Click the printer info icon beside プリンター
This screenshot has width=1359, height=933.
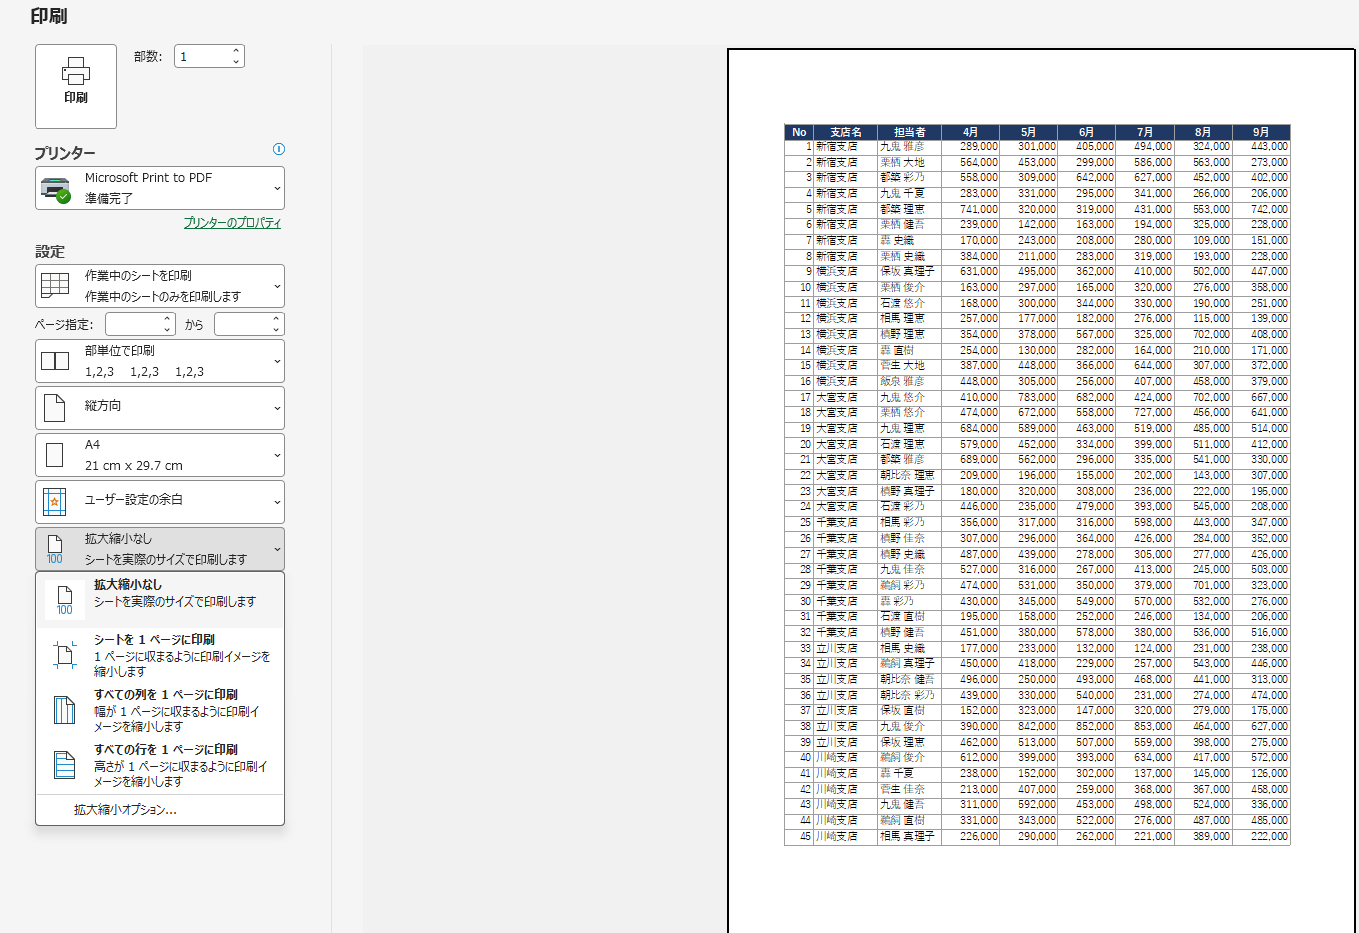(279, 149)
